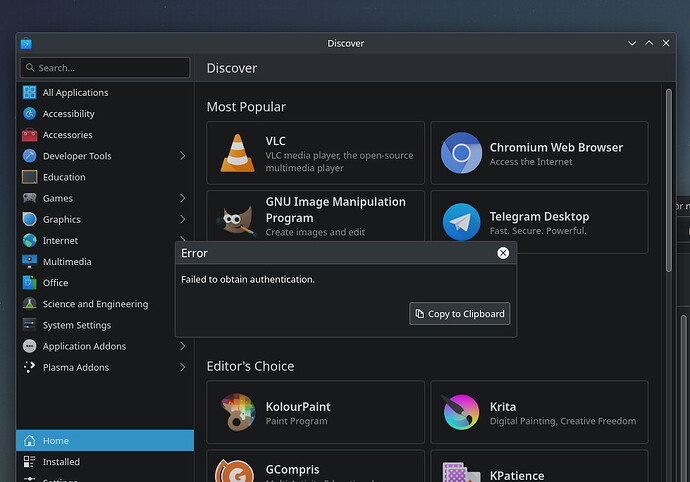Click the Copy to Clipboard button
The image size is (690, 482).
pos(459,313)
